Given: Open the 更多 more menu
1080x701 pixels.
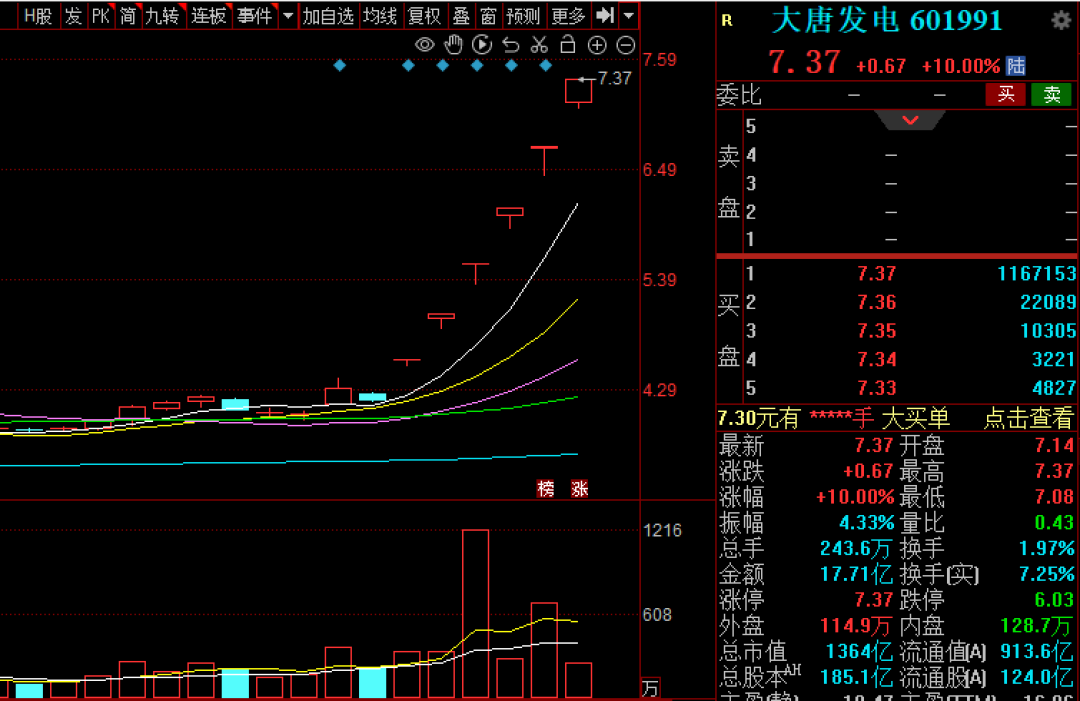Looking at the screenshot, I should (568, 15).
